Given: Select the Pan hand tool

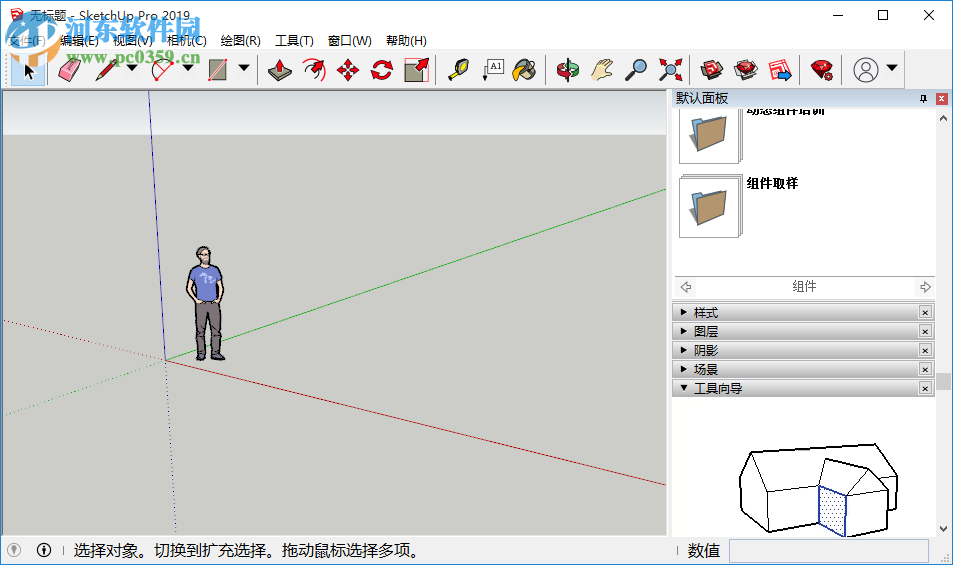Looking at the screenshot, I should 602,70.
